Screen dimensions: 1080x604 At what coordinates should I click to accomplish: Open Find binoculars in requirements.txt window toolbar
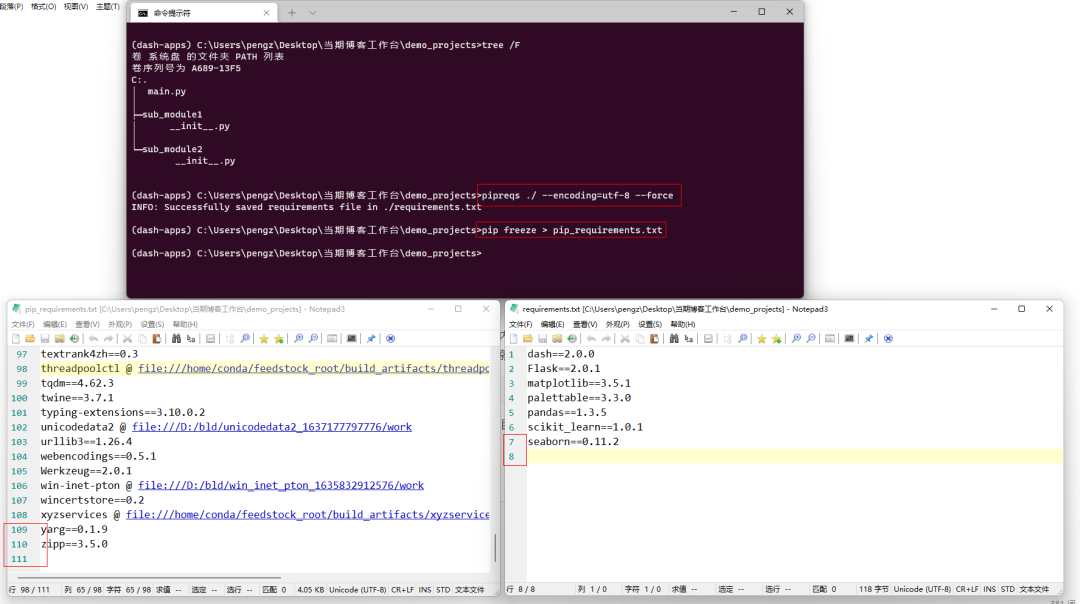(x=674, y=339)
